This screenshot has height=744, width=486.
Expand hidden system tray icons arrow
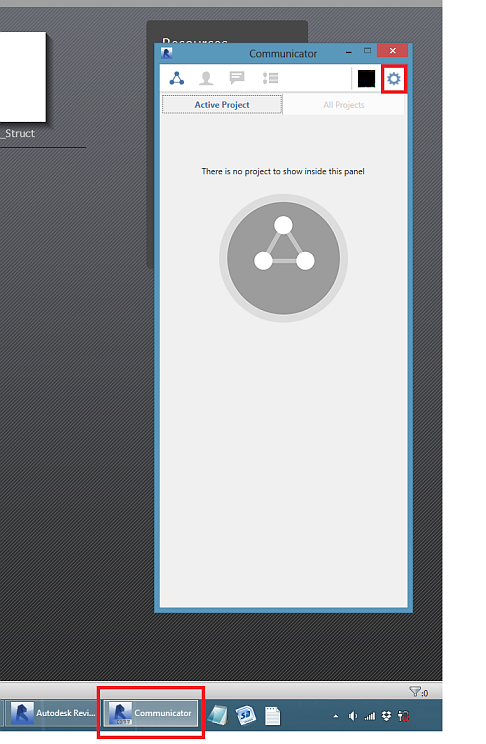point(336,716)
